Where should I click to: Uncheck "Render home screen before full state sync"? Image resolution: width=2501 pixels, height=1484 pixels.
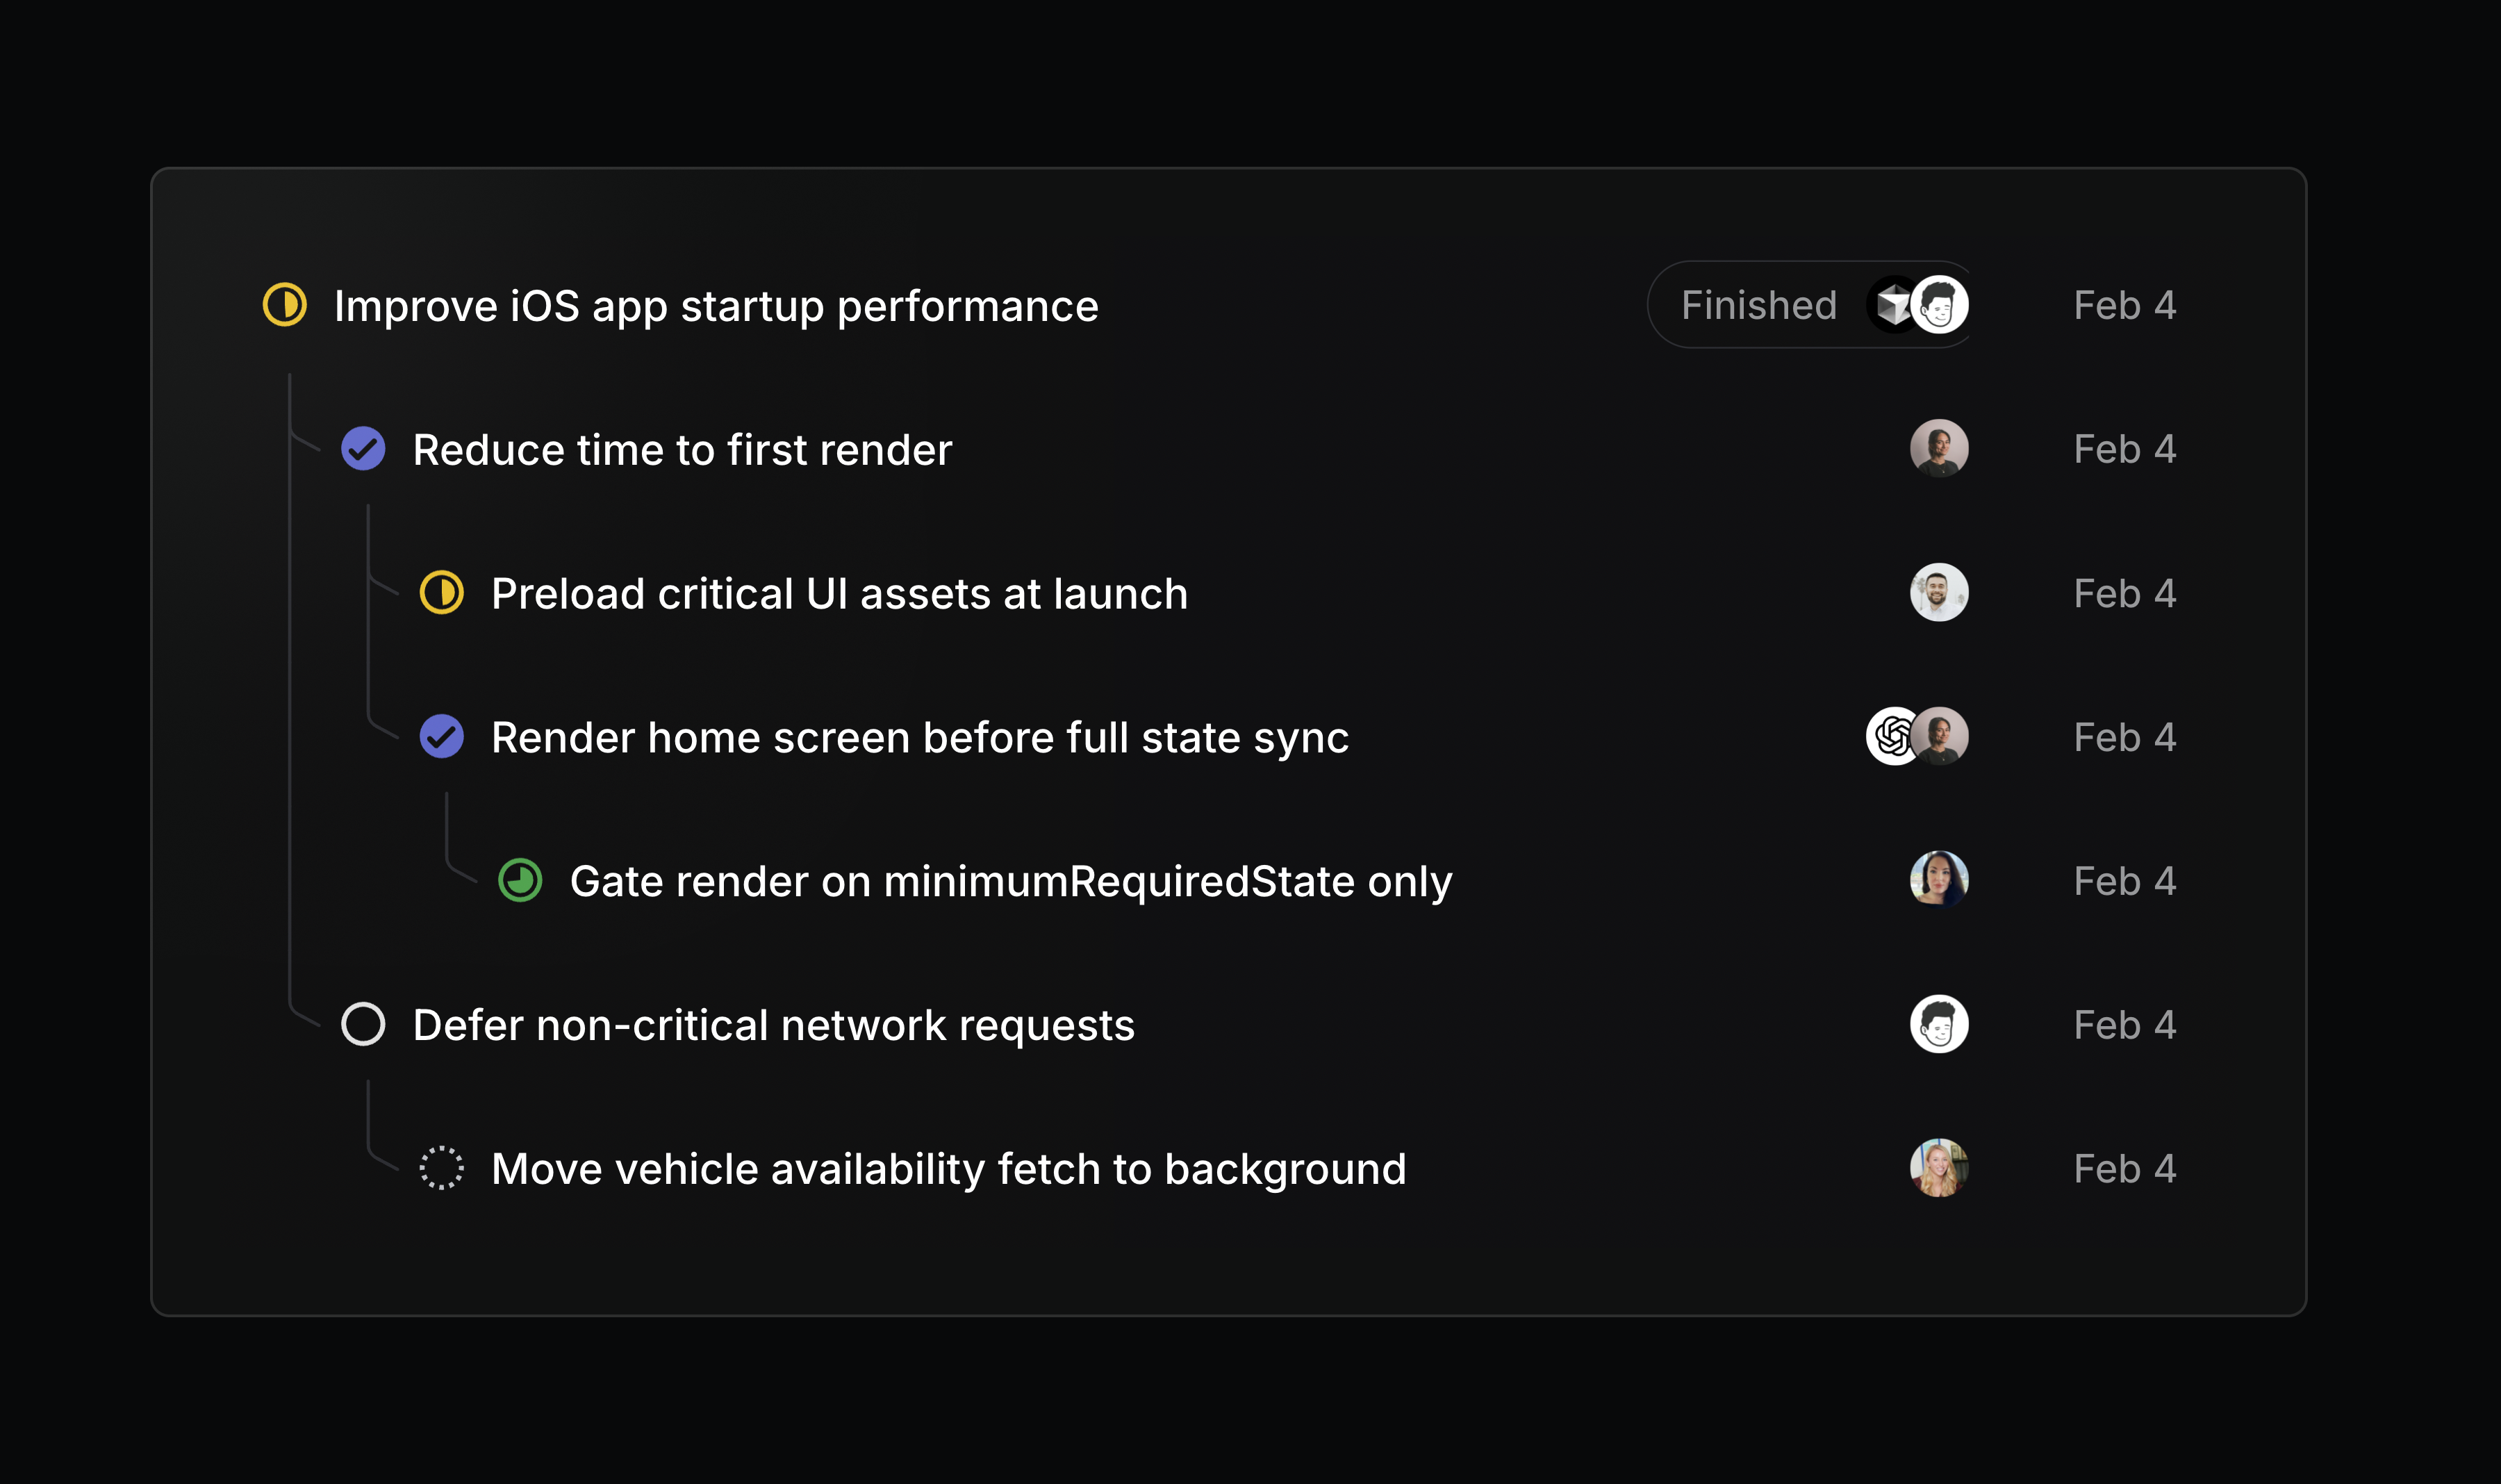442,737
